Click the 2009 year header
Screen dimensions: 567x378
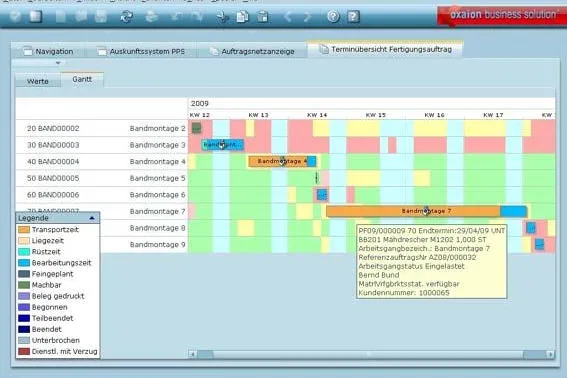(200, 103)
